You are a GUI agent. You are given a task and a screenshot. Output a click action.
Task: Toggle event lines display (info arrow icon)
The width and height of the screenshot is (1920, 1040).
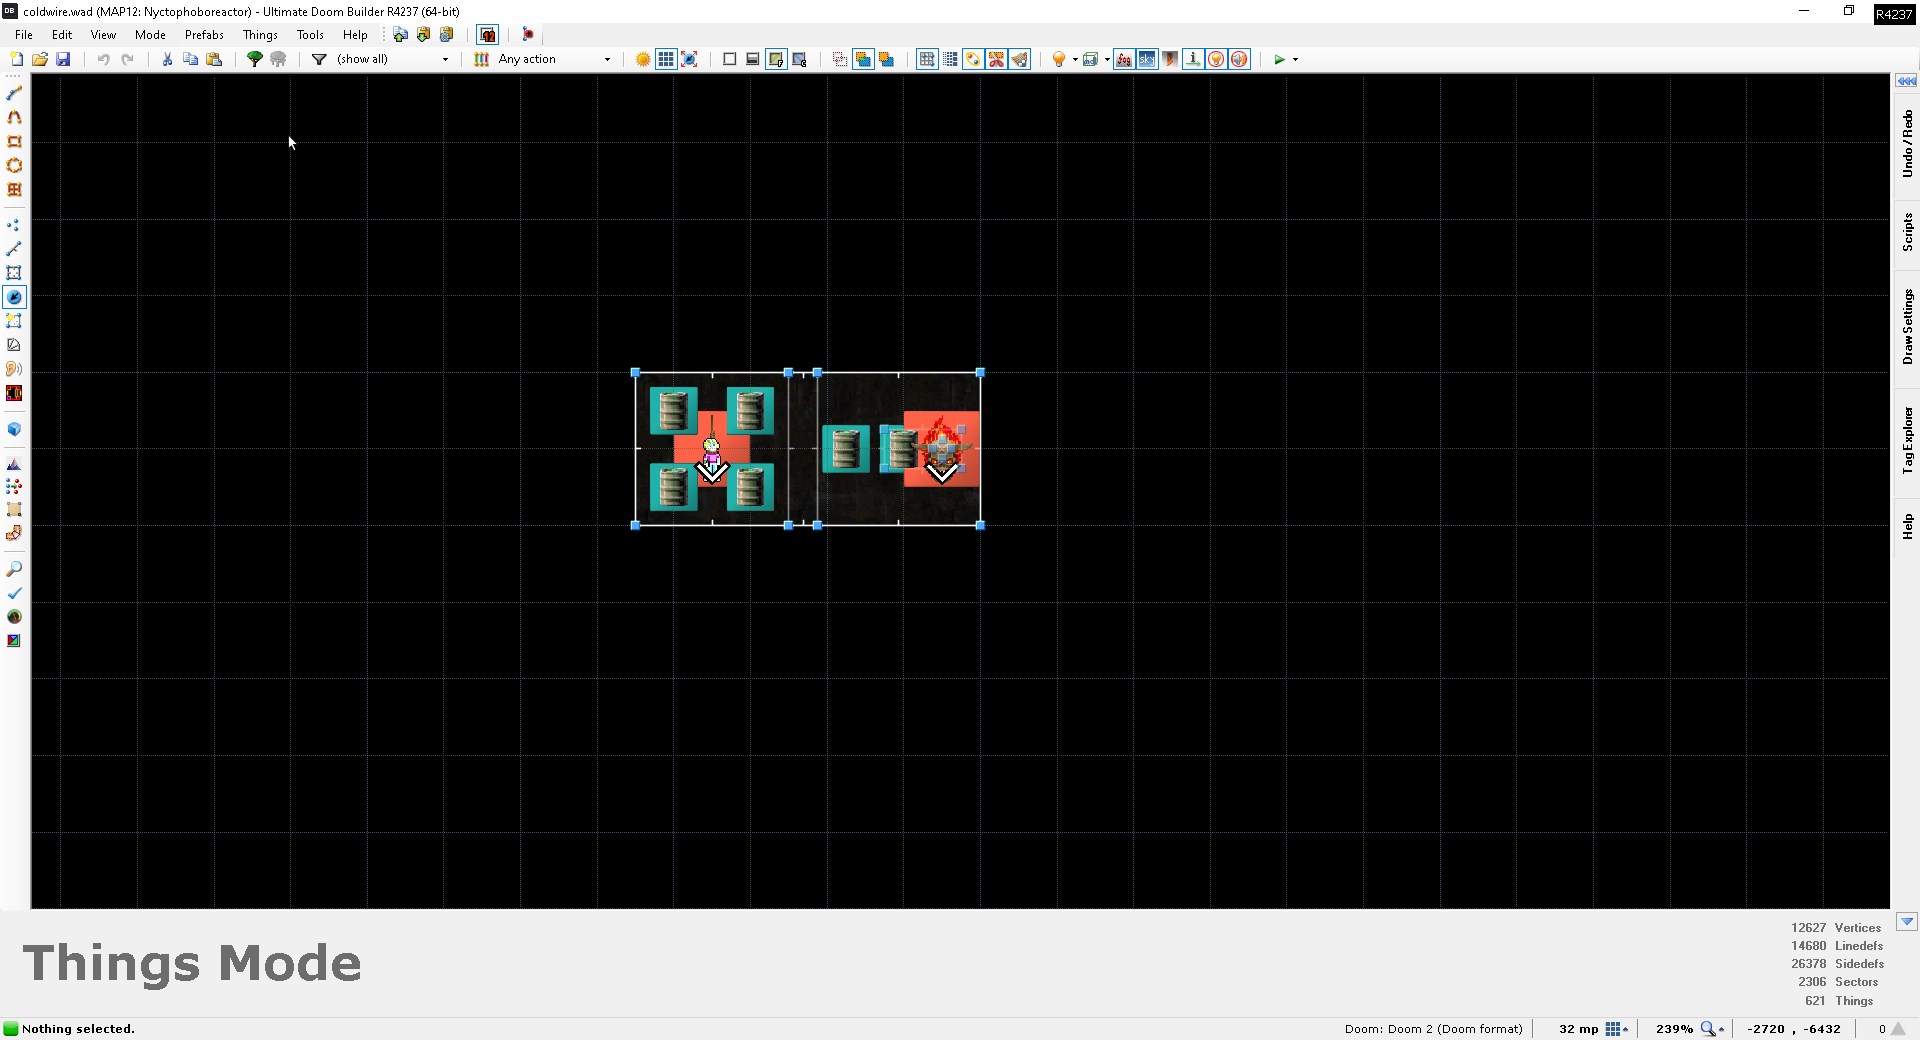click(x=1193, y=59)
